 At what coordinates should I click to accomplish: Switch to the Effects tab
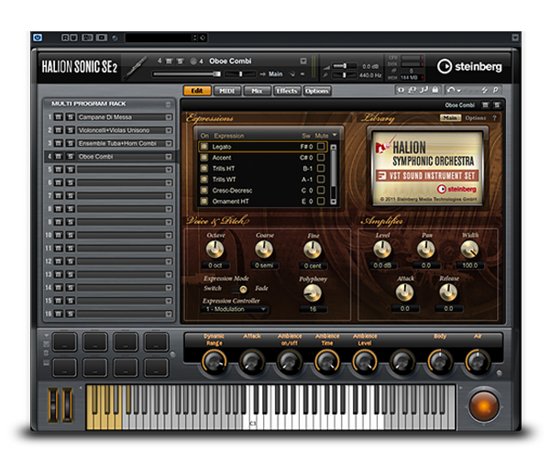pyautogui.click(x=287, y=91)
